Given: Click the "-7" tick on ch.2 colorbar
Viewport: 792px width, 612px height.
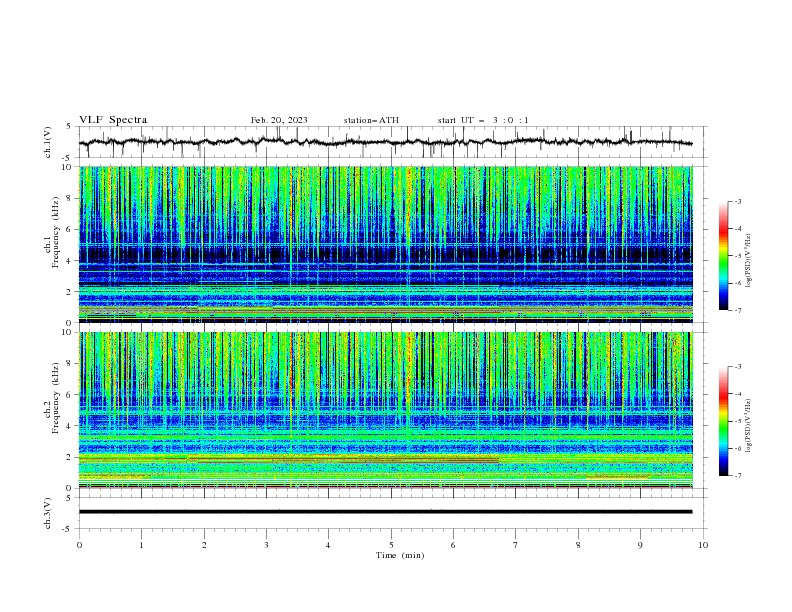Looking at the screenshot, I should click(737, 475).
